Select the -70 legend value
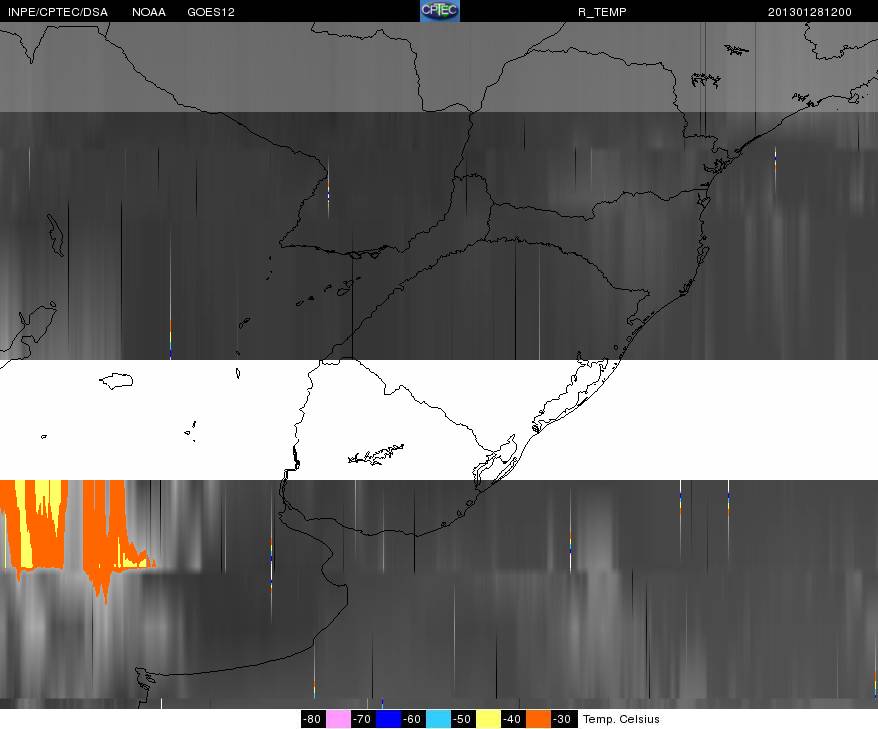The height and width of the screenshot is (729, 878). pos(362,719)
